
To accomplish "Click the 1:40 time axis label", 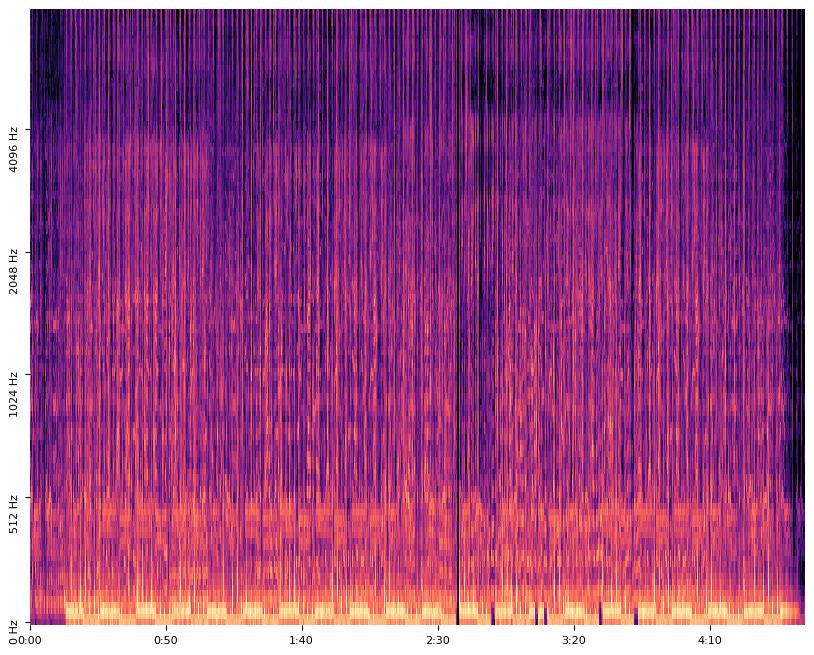I will [302, 640].
